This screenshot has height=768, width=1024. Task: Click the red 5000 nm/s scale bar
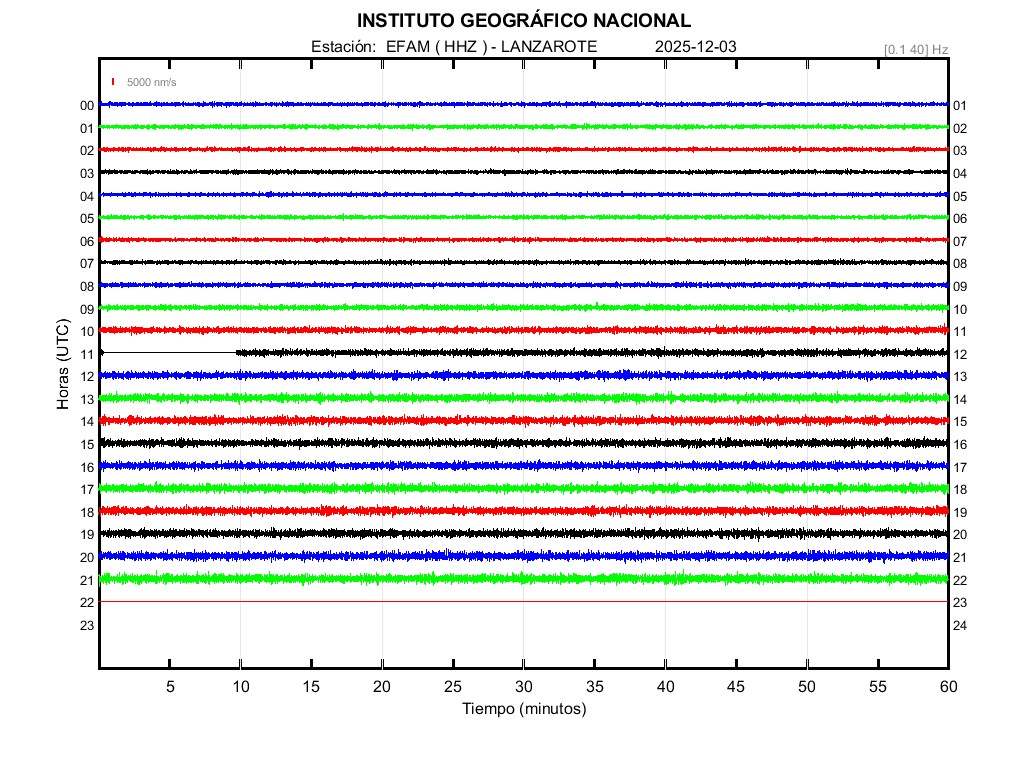(114, 82)
